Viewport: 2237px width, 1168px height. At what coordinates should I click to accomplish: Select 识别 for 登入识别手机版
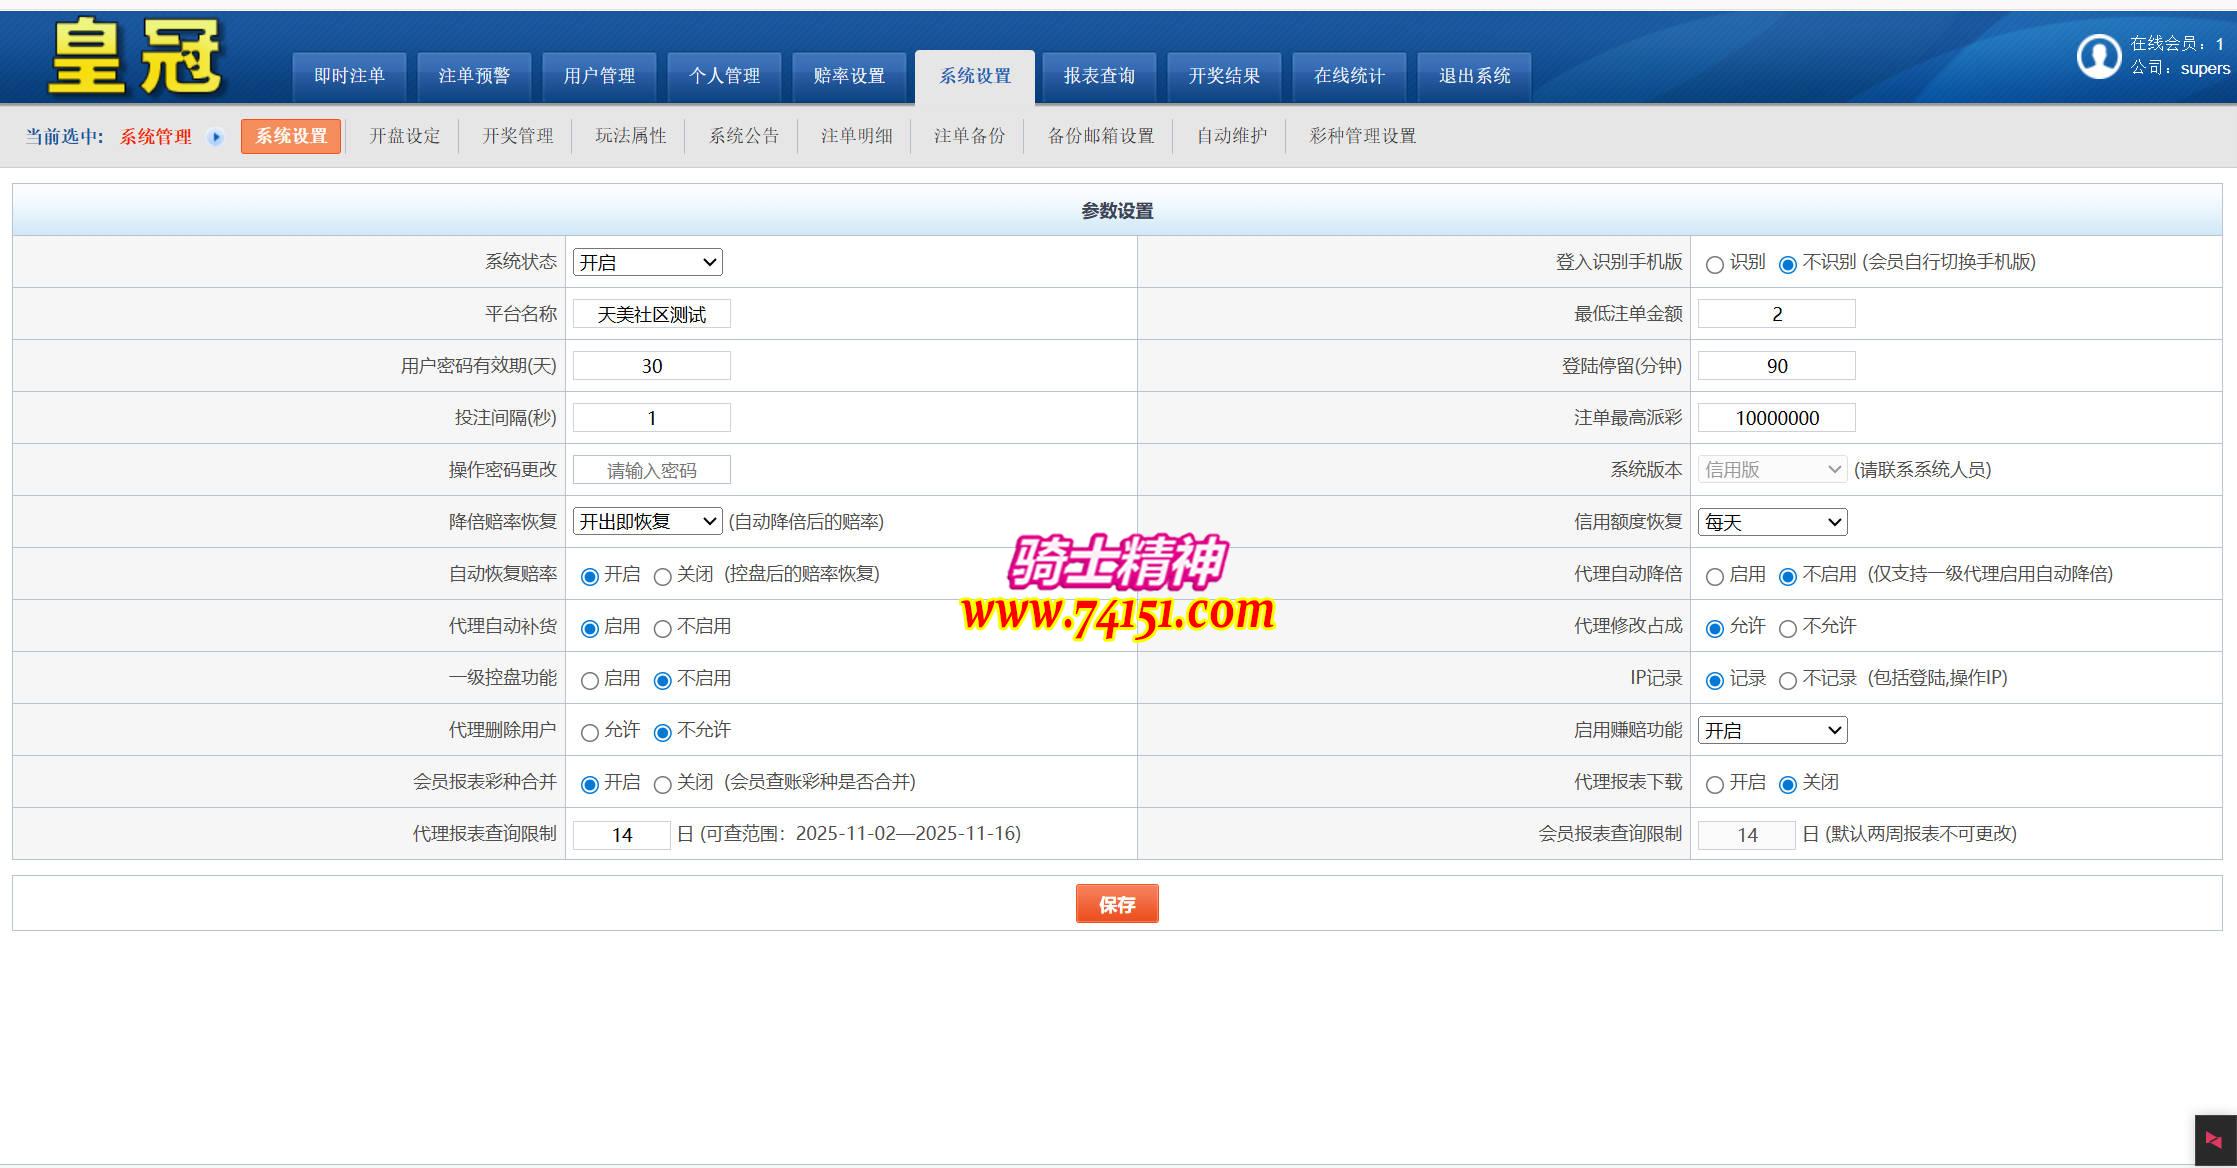(x=1714, y=263)
